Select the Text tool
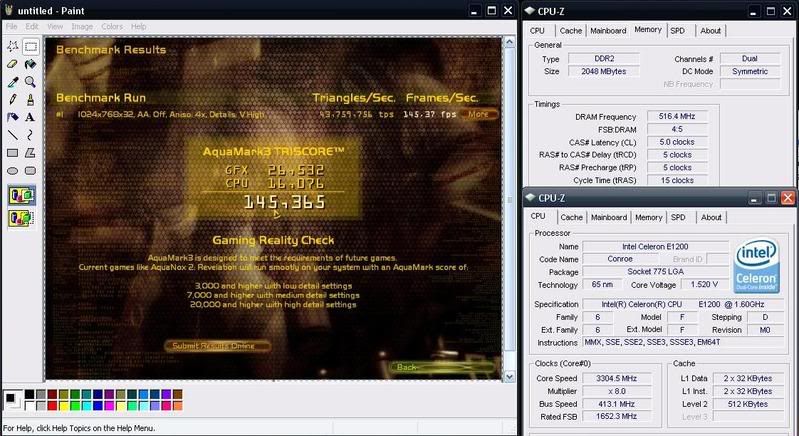This screenshot has height=436, width=799. tap(31, 117)
